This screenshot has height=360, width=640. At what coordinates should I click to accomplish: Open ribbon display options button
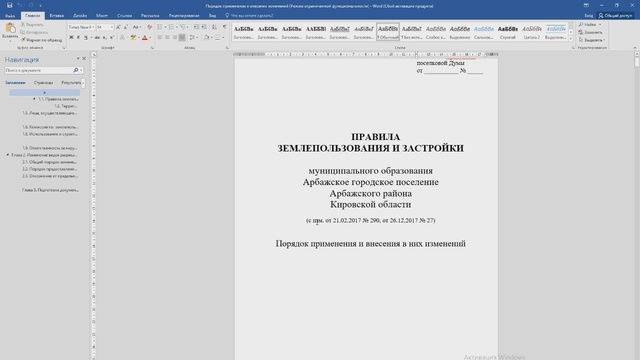pos(586,5)
